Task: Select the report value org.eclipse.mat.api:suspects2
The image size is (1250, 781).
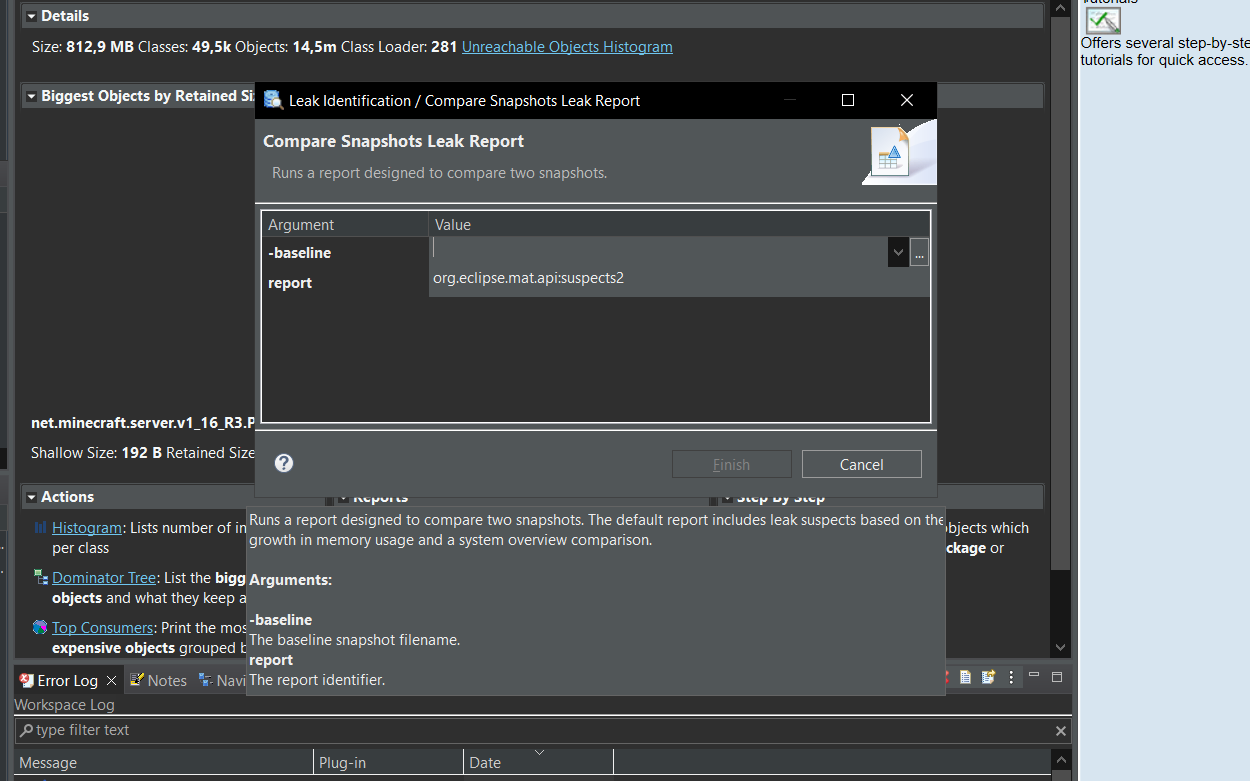Action: coord(528,278)
